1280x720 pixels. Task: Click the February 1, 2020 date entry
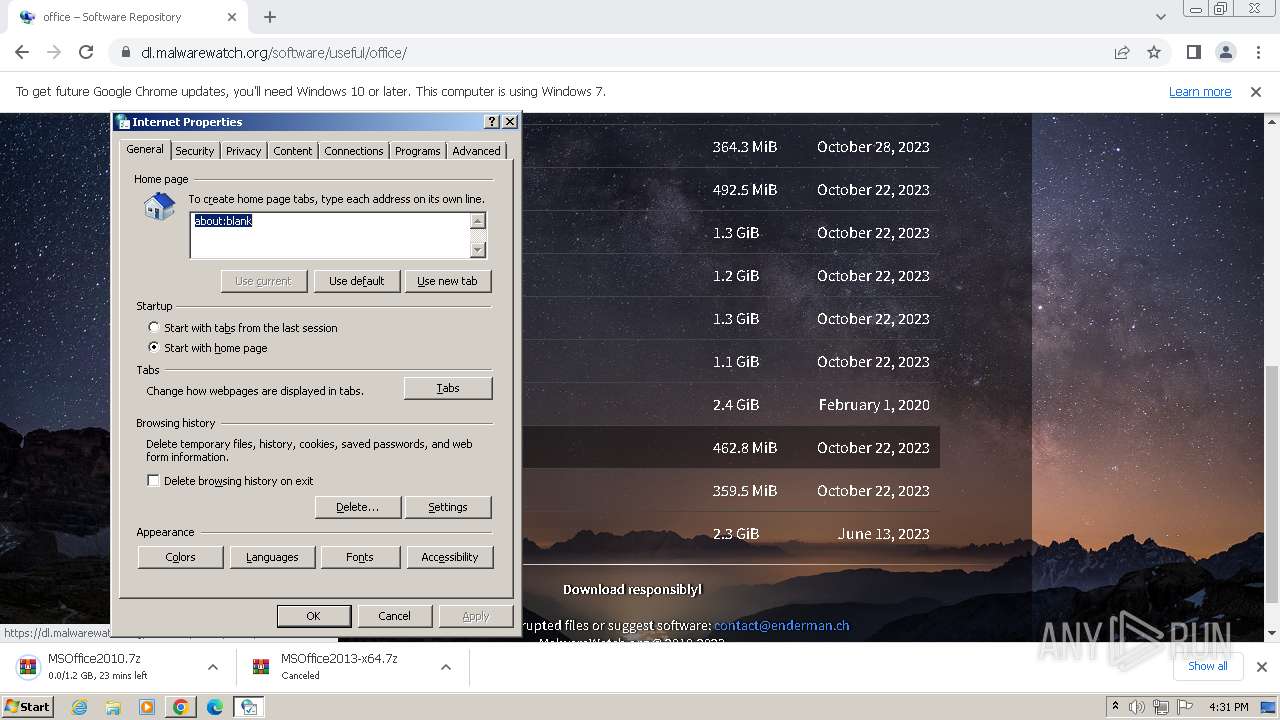[x=874, y=404]
